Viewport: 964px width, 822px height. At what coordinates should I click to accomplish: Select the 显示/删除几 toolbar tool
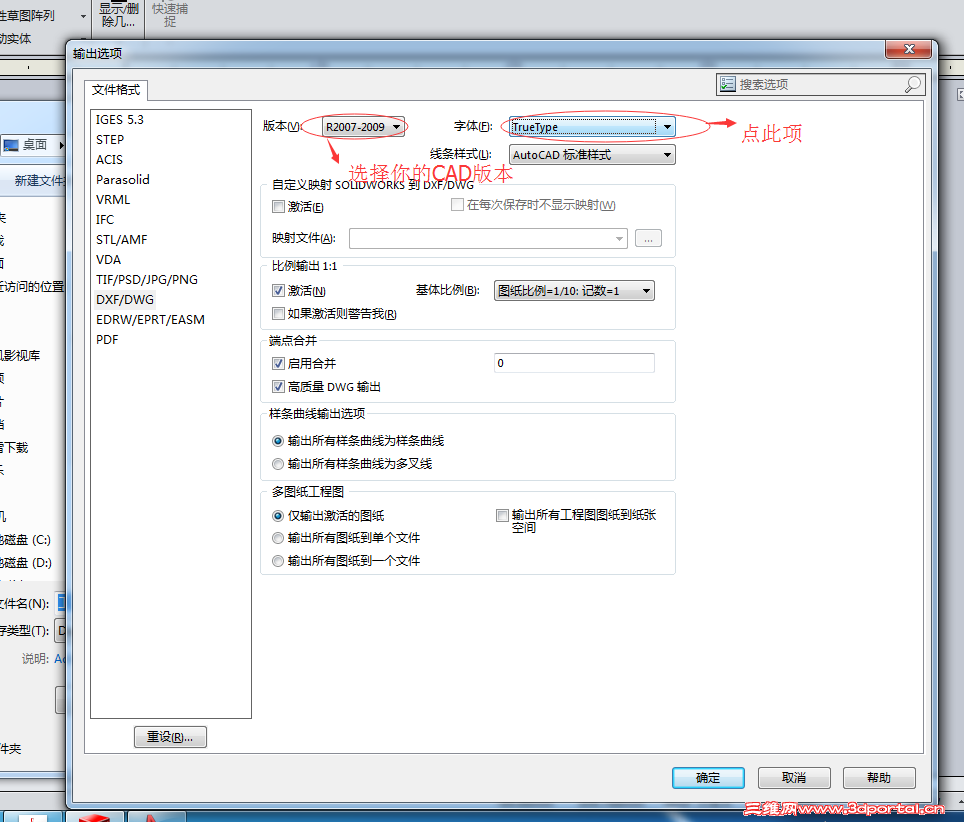point(117,15)
